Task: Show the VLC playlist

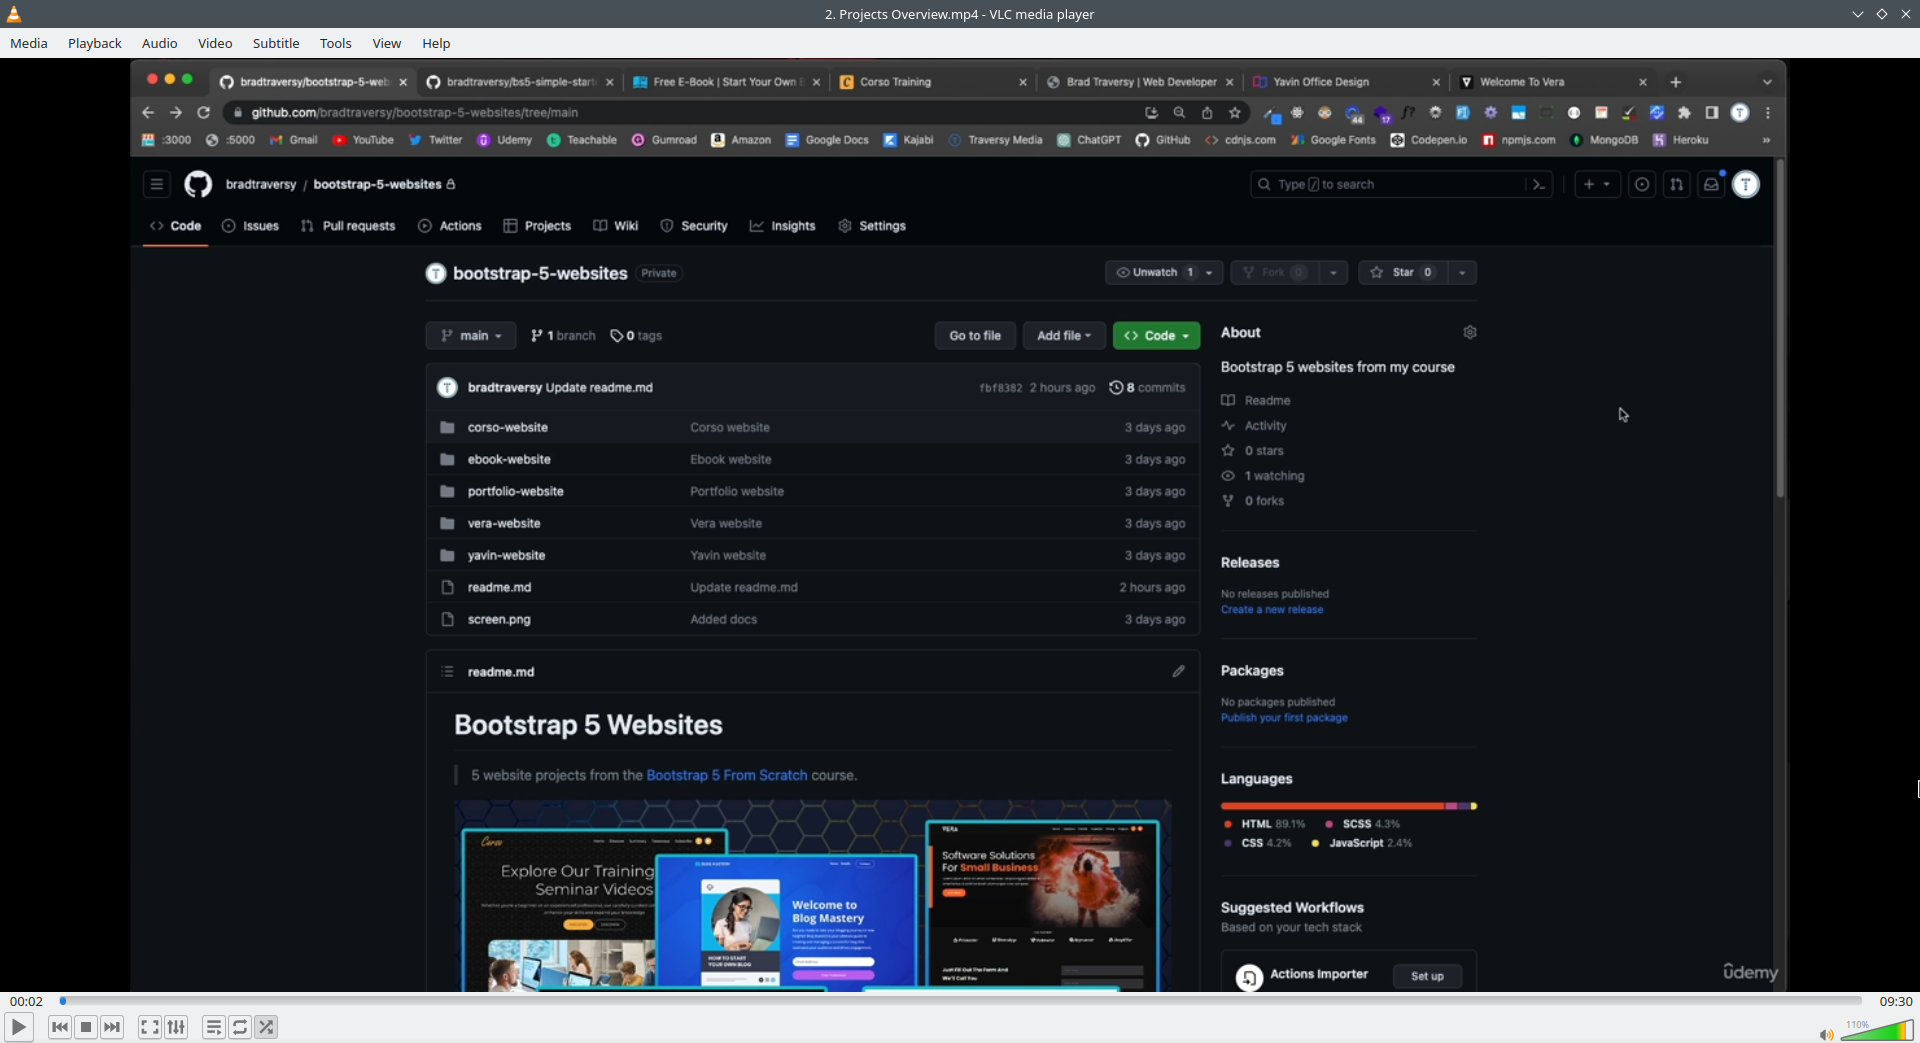Action: [x=214, y=1027]
